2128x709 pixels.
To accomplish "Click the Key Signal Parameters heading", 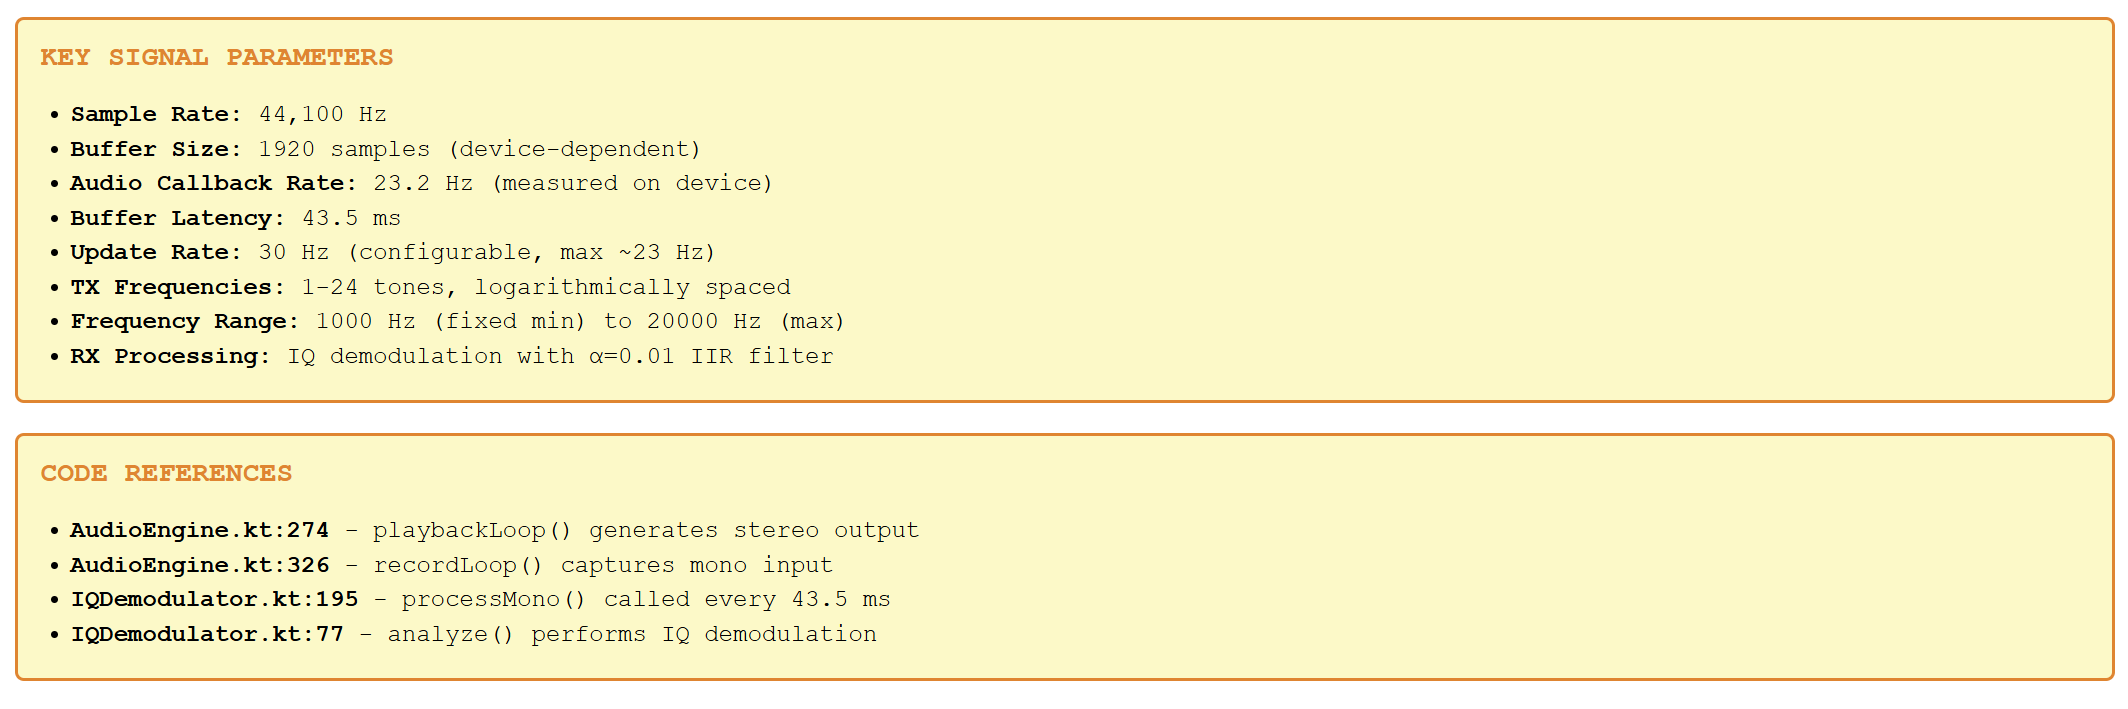I will pos(216,58).
